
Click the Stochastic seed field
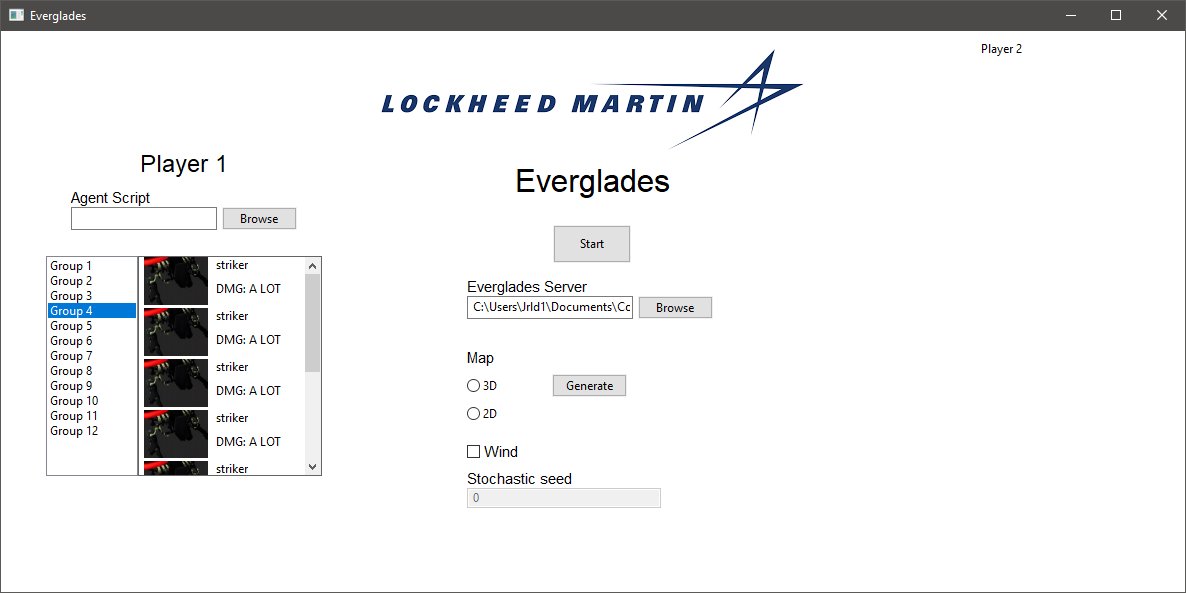(564, 498)
